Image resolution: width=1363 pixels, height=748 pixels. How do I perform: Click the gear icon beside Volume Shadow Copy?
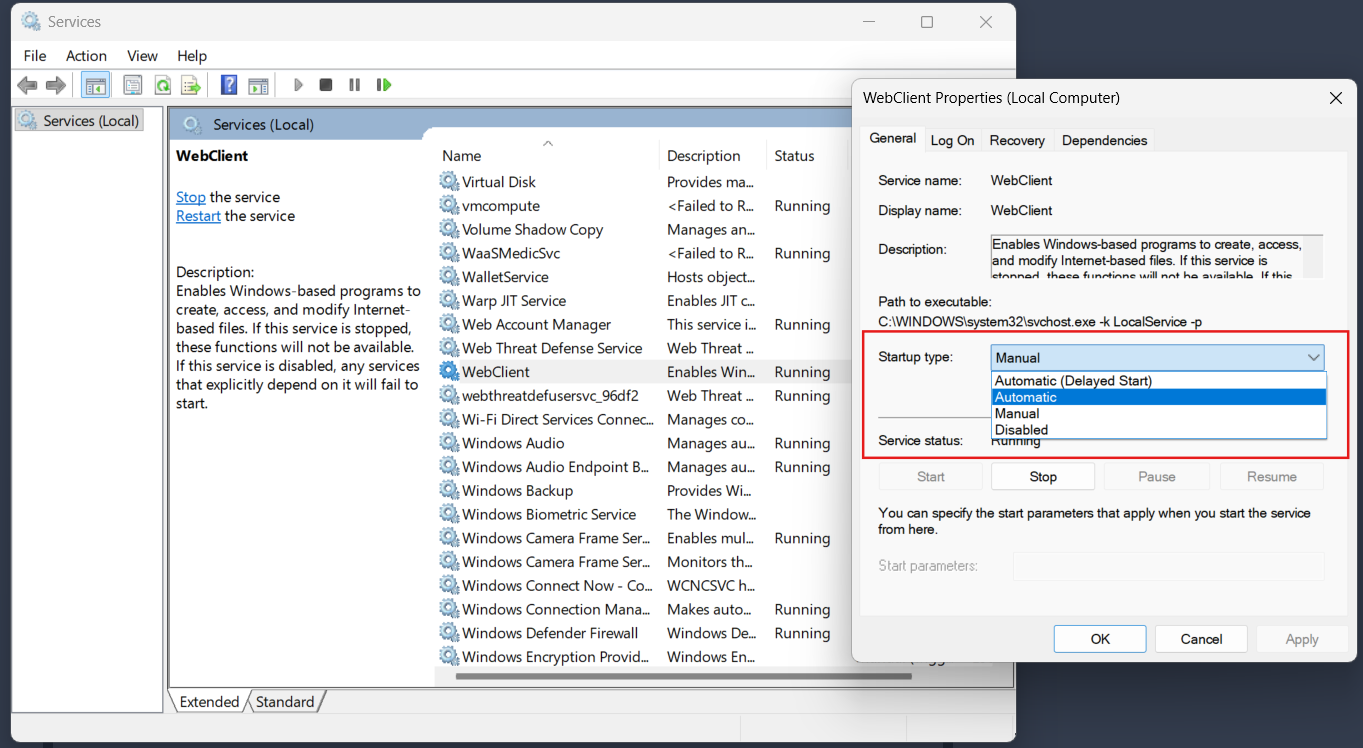(x=449, y=230)
